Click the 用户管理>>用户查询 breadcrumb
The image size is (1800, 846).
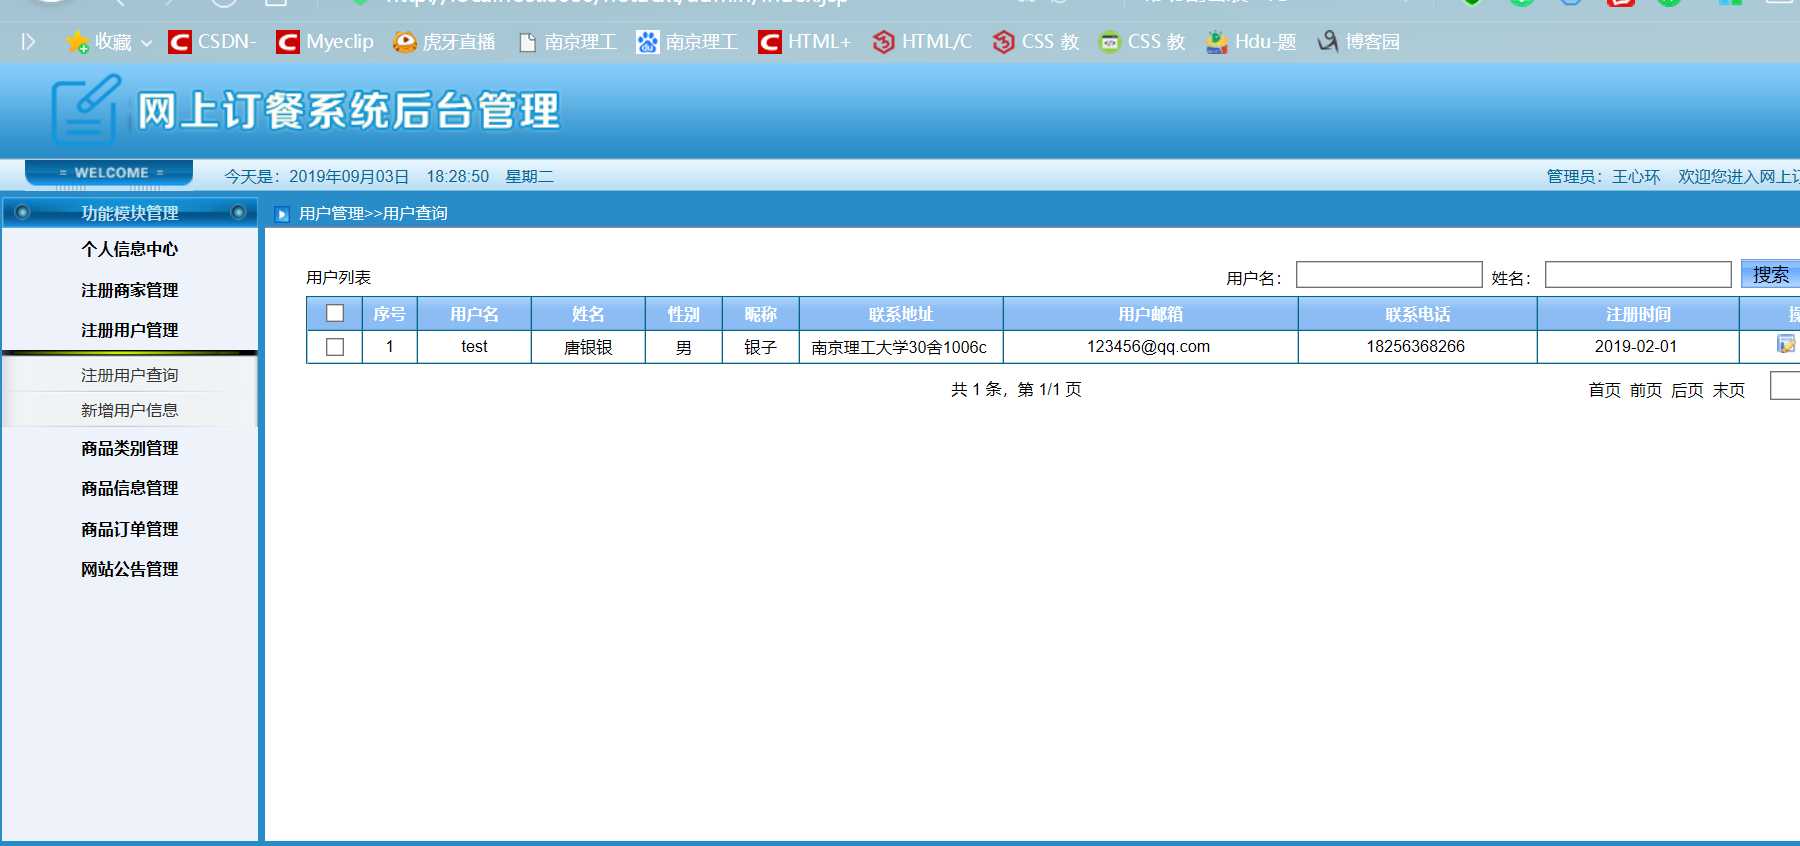(x=373, y=214)
